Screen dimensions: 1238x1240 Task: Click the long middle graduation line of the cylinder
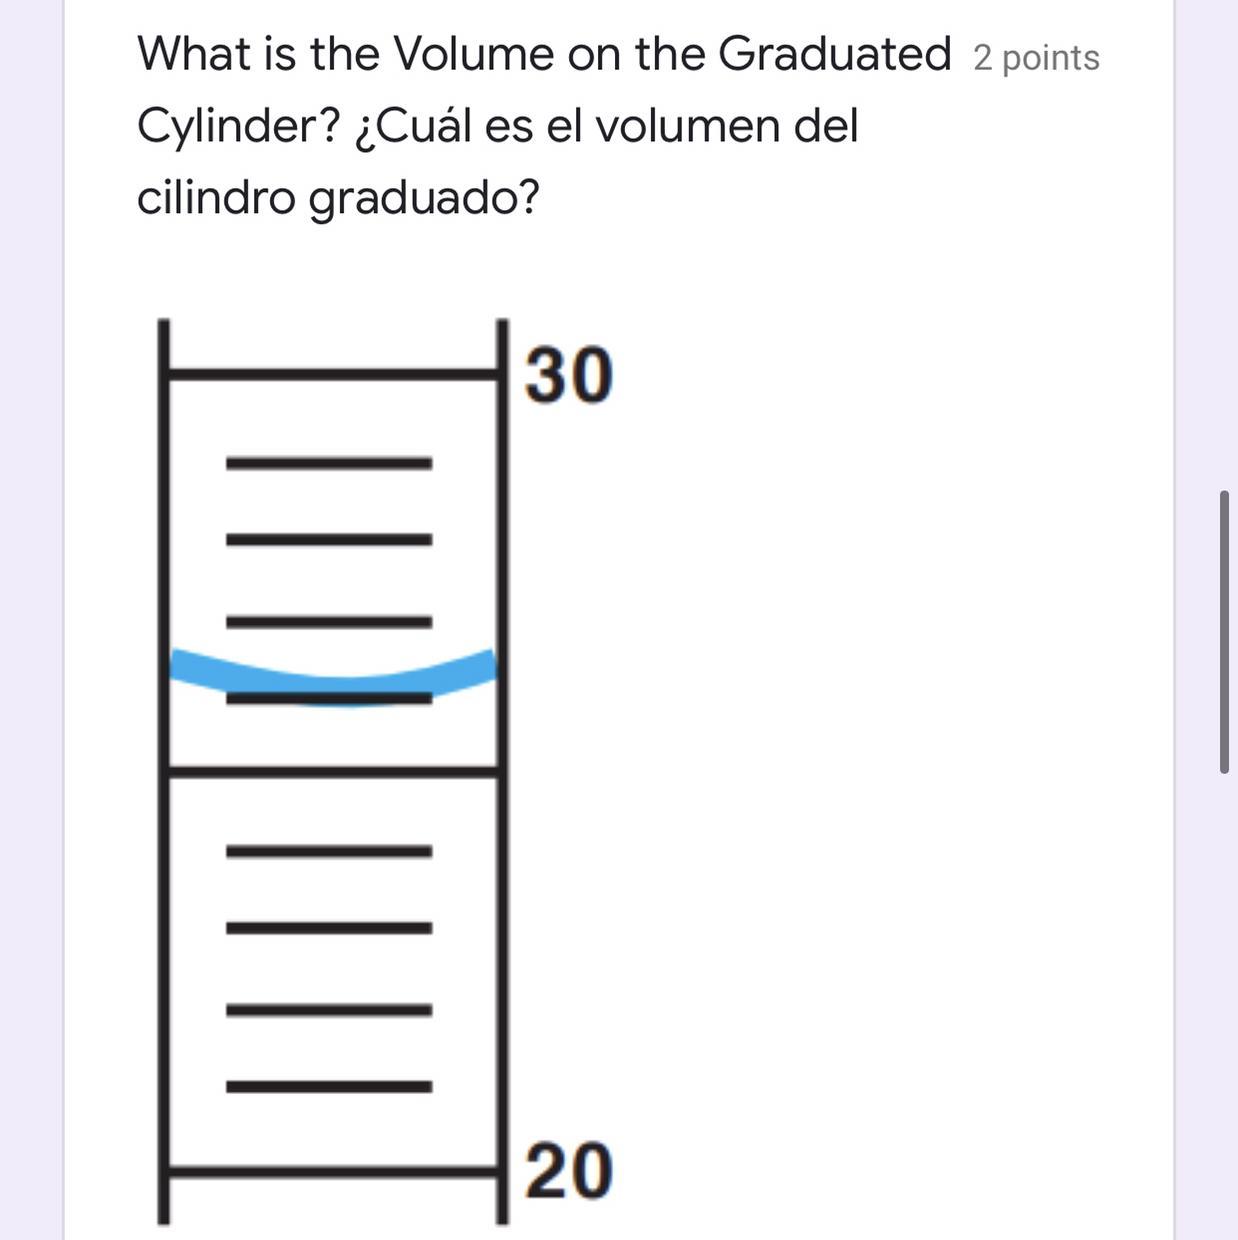coord(333,770)
